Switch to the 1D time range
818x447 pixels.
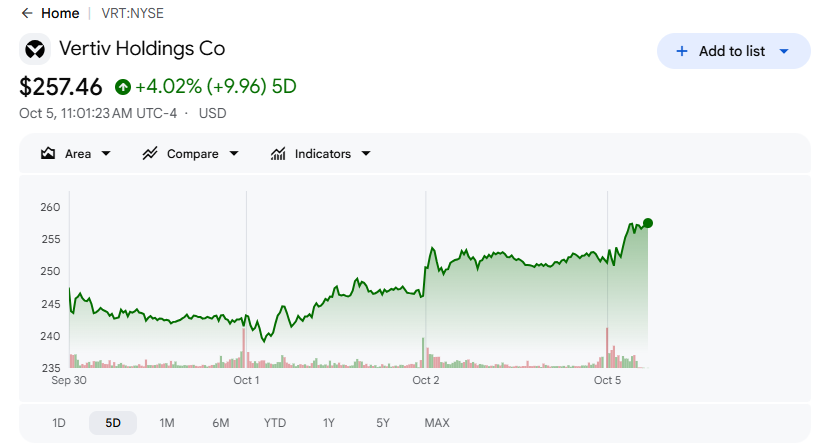tap(59, 422)
